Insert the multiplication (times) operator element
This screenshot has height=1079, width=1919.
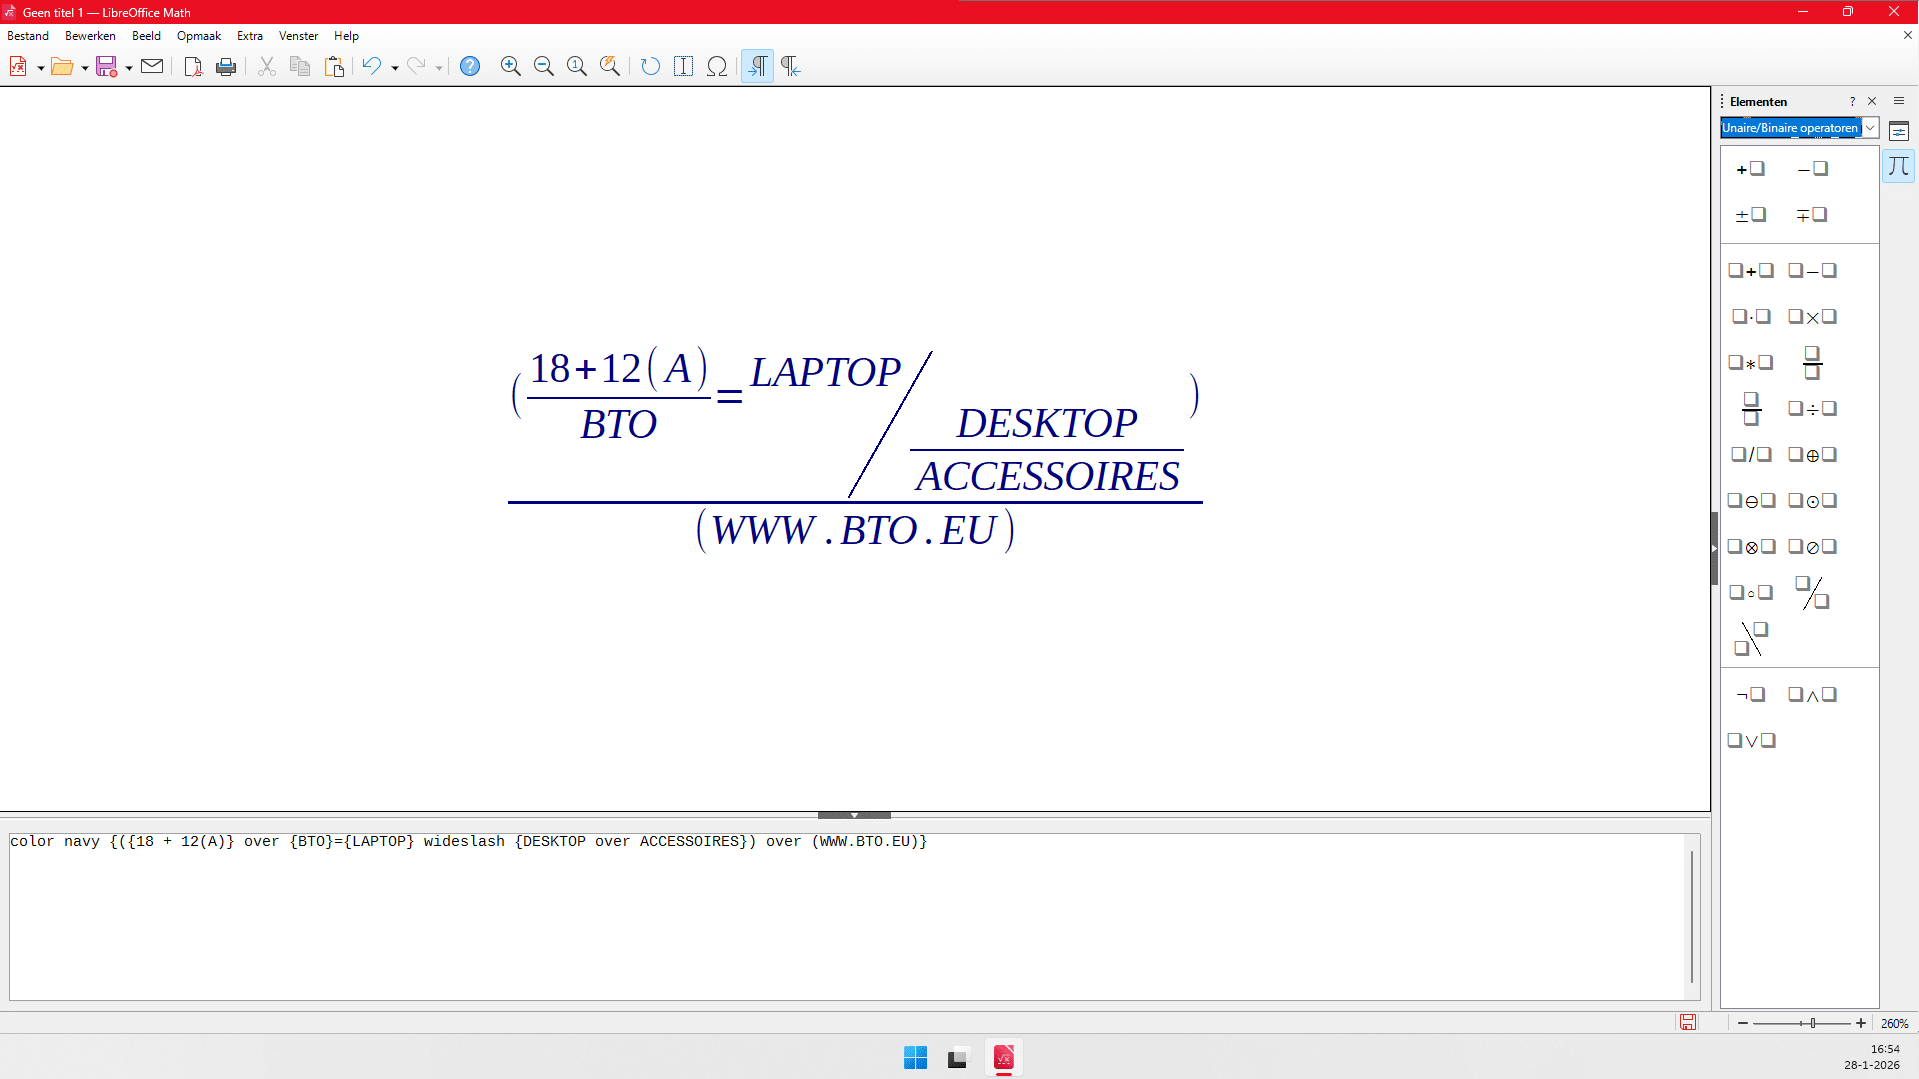click(x=1812, y=317)
